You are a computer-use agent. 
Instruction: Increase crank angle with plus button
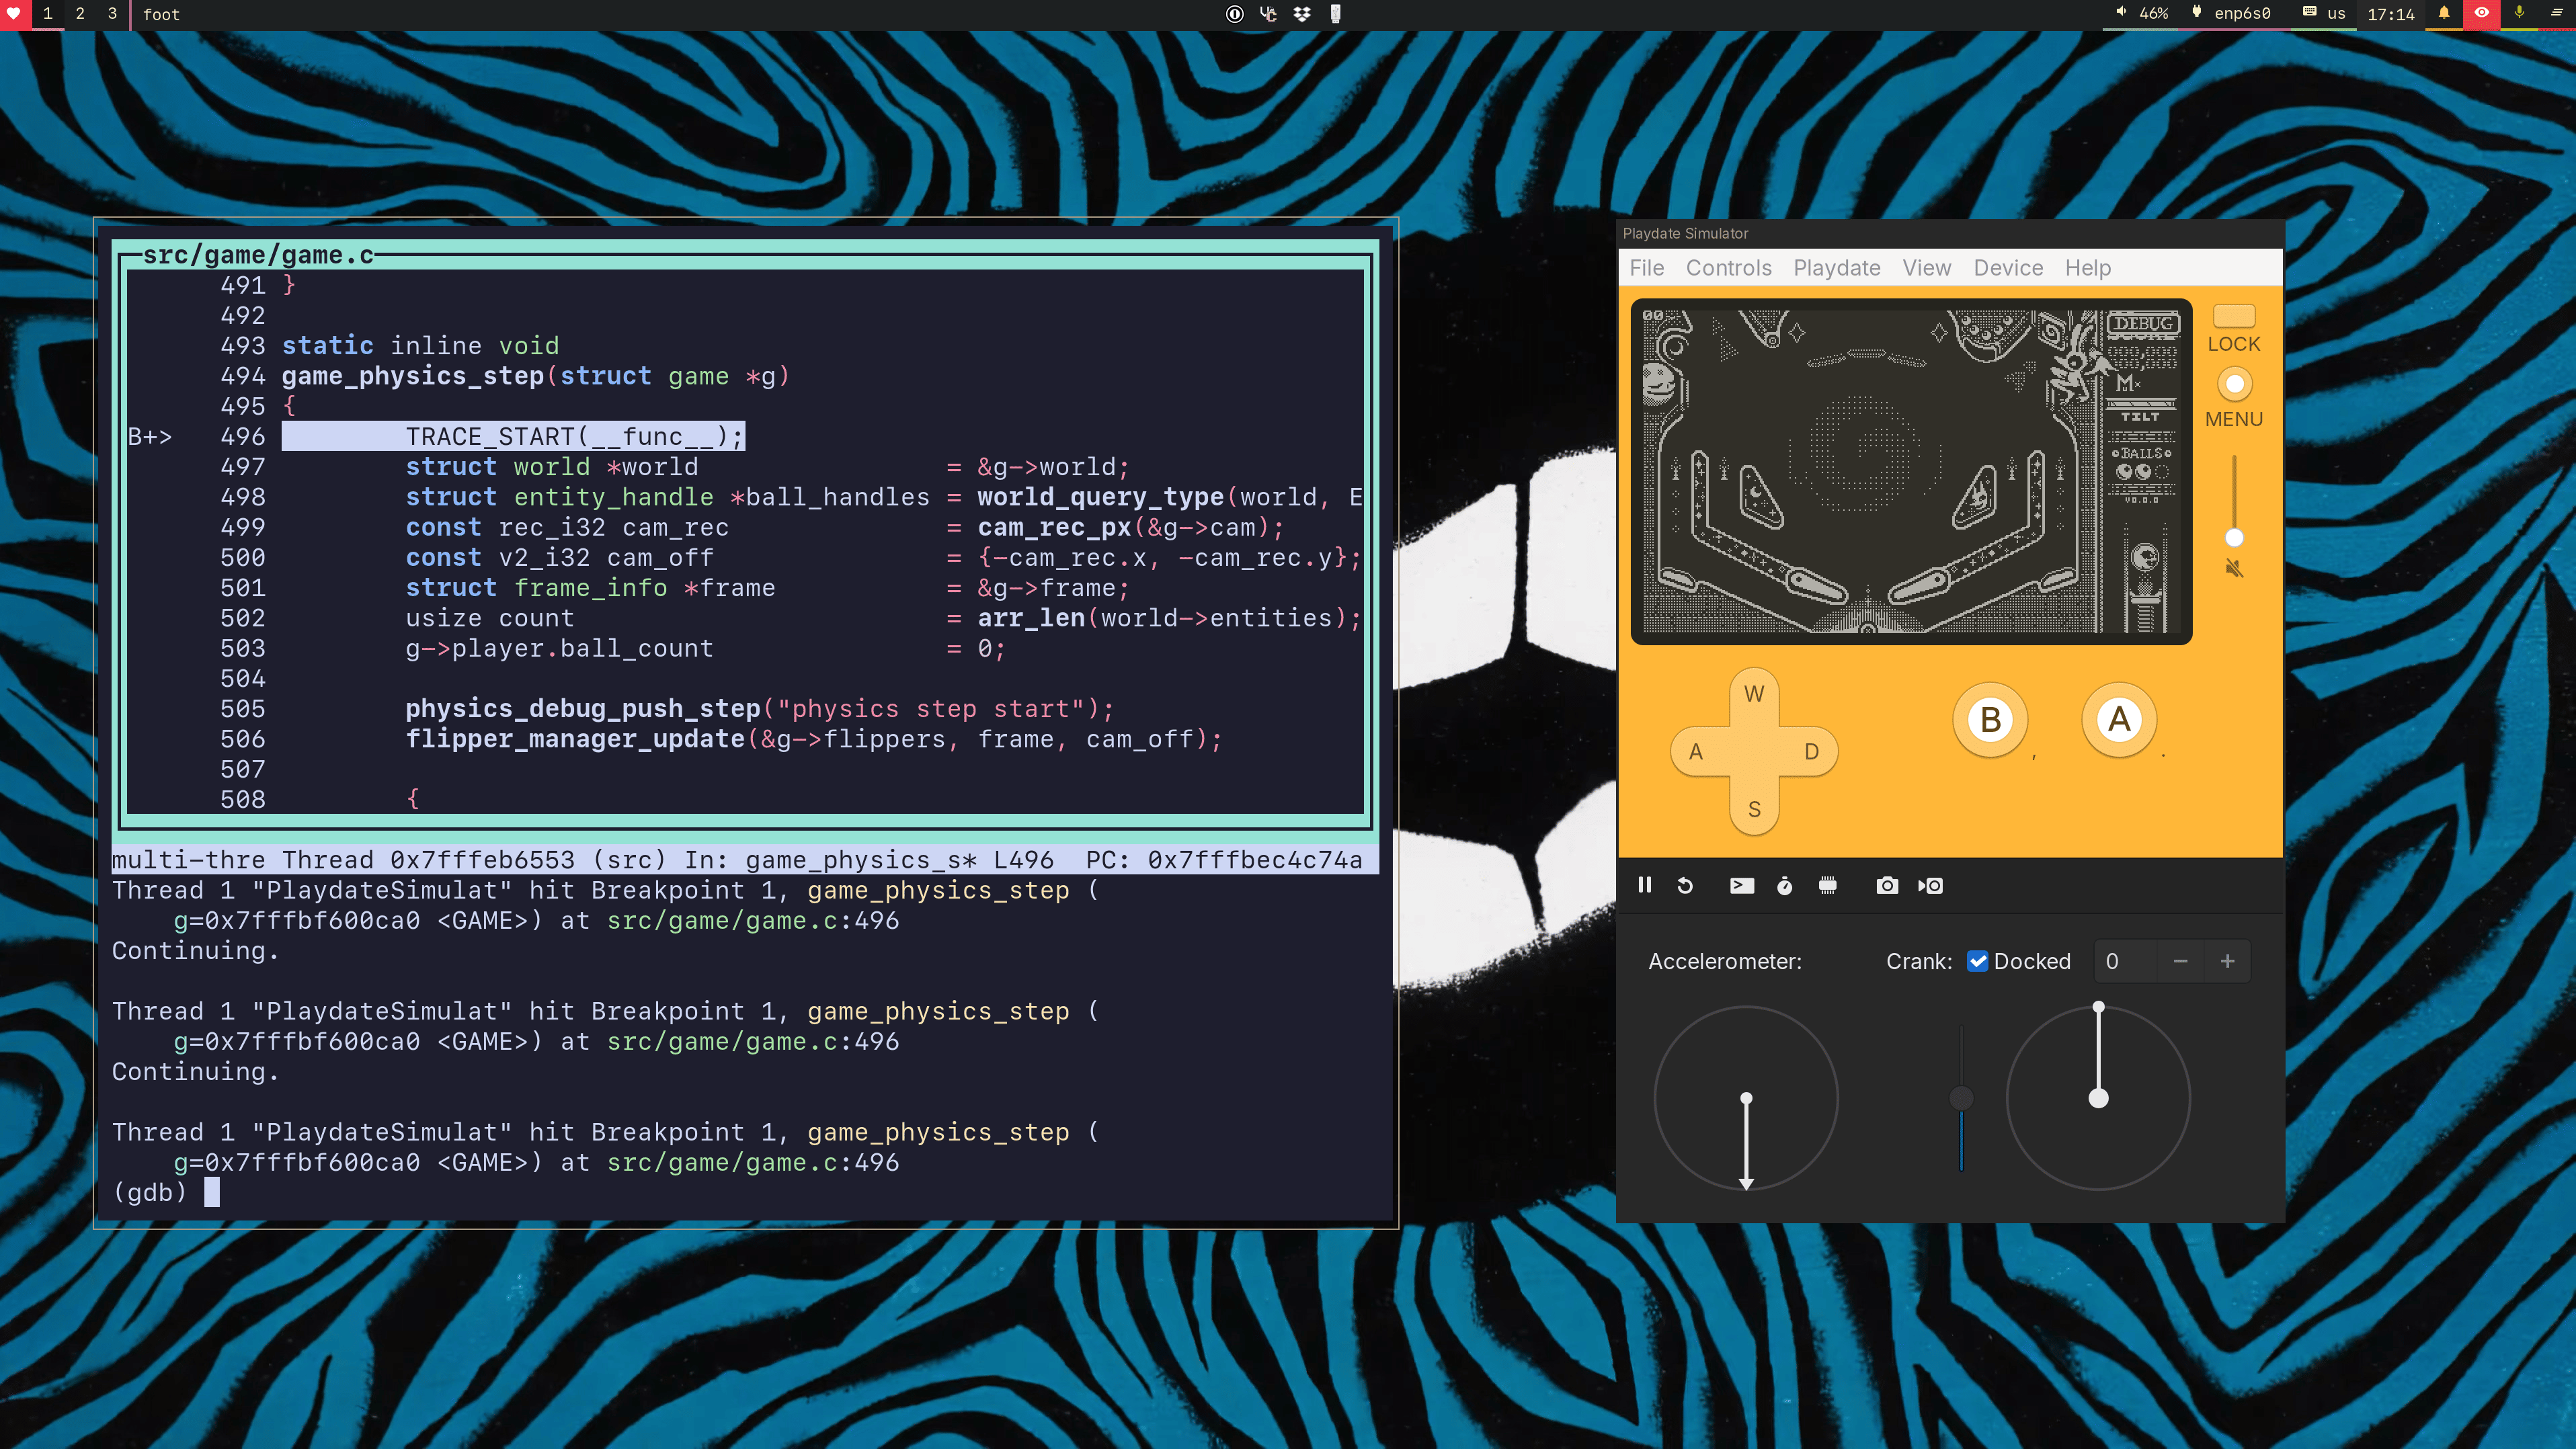[x=2227, y=961]
